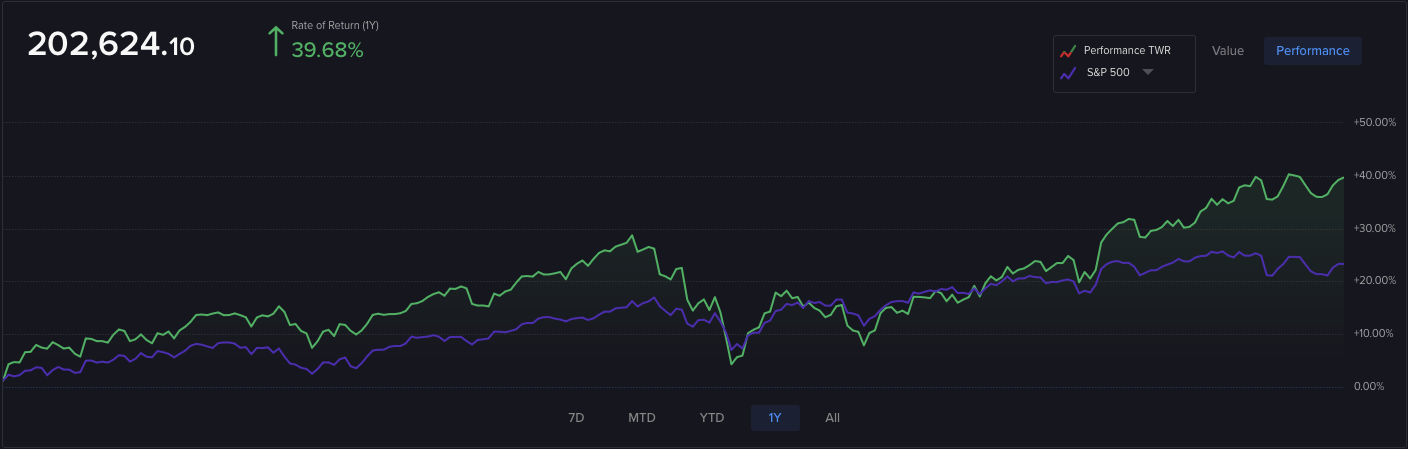1408x449 pixels.
Task: Expand the S&P 500 benchmark dropdown arrow
Action: 1148,72
